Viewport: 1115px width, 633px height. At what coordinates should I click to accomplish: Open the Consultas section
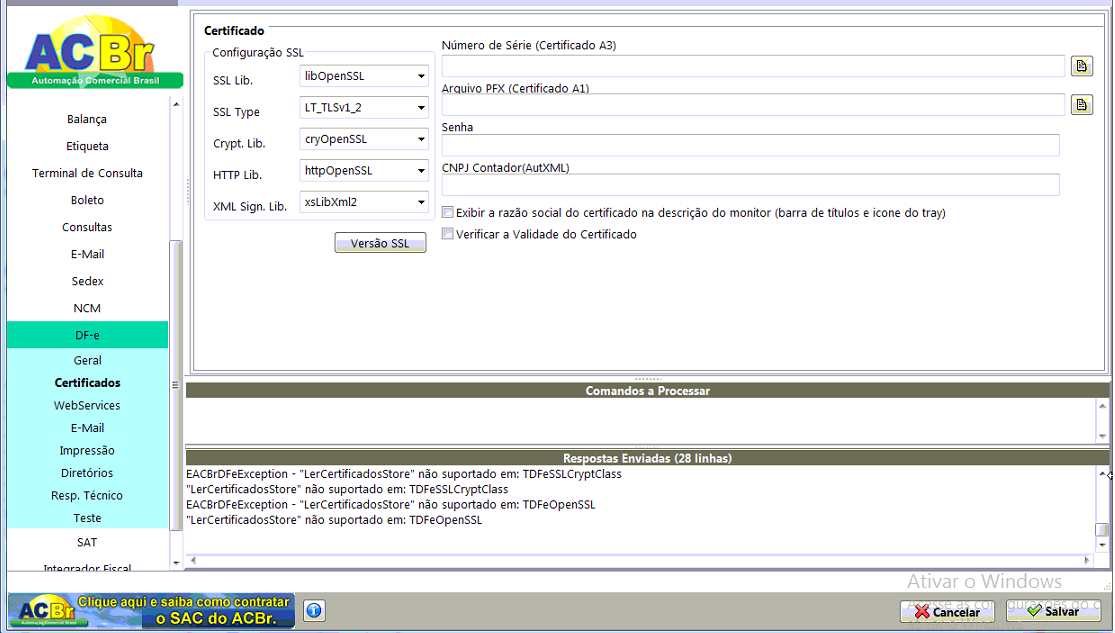pos(87,227)
